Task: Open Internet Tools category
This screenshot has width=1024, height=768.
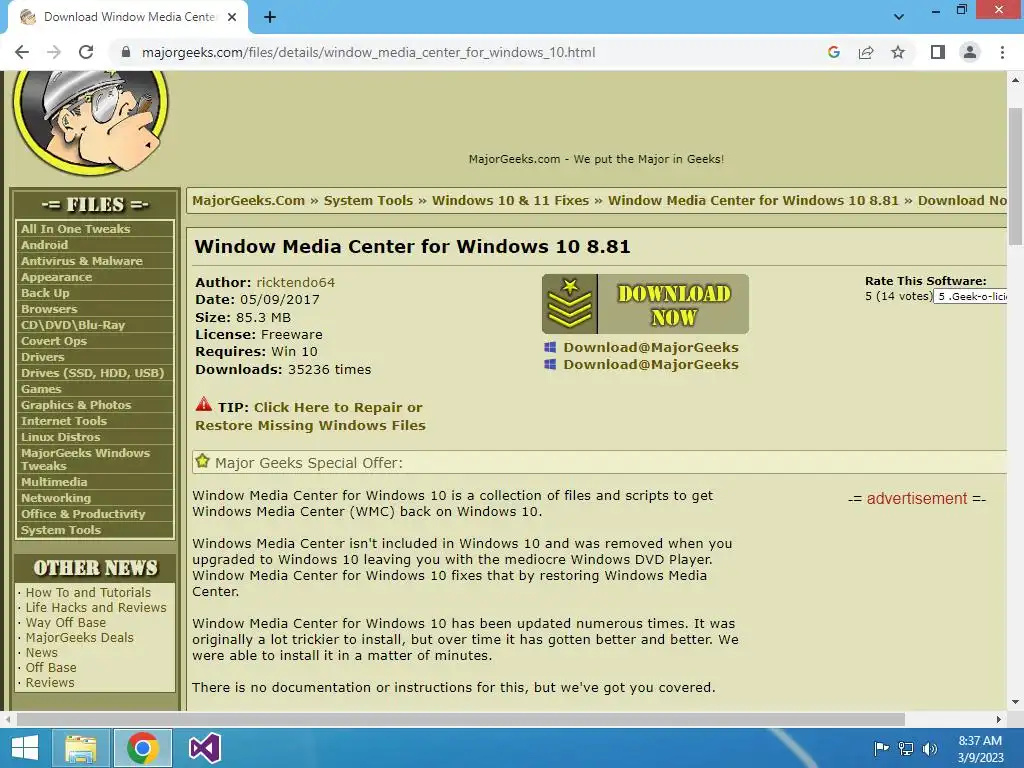Action: click(x=63, y=421)
